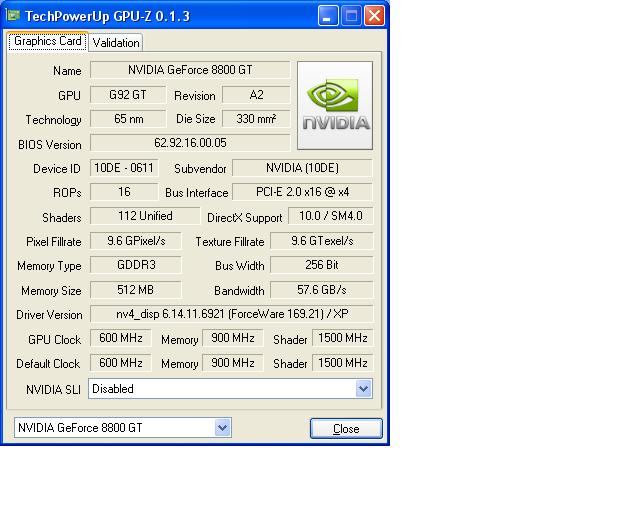Click the GPU-Z title bar app icon
640x512 pixels.
(x=13, y=16)
